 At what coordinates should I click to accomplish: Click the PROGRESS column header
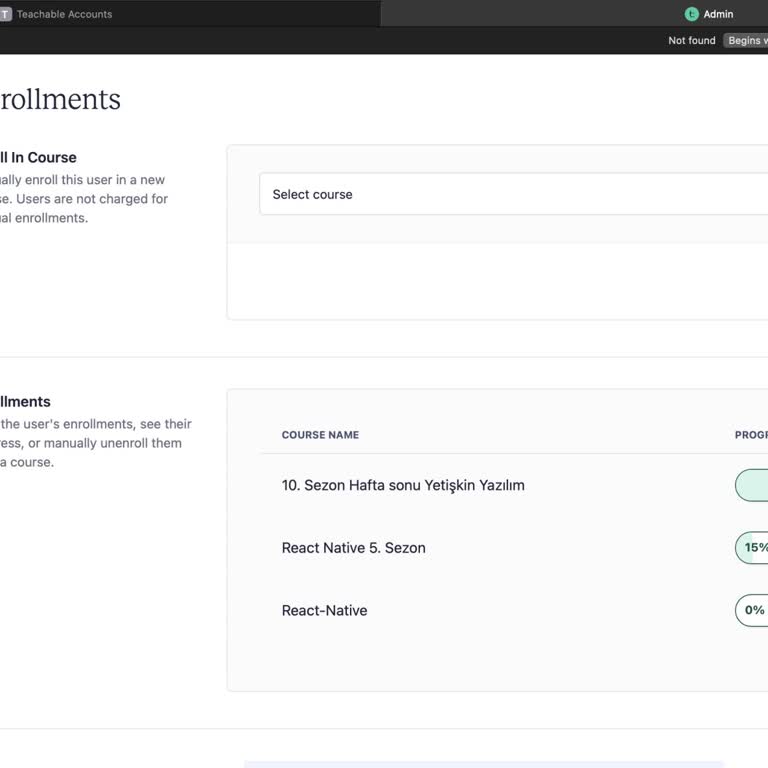pos(751,435)
